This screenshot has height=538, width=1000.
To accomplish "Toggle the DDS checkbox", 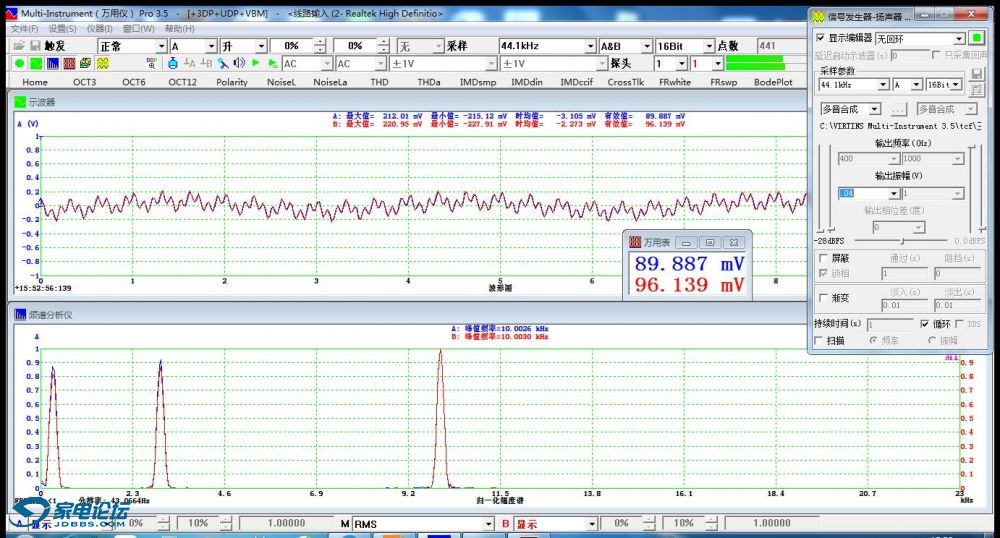I will tap(959, 324).
